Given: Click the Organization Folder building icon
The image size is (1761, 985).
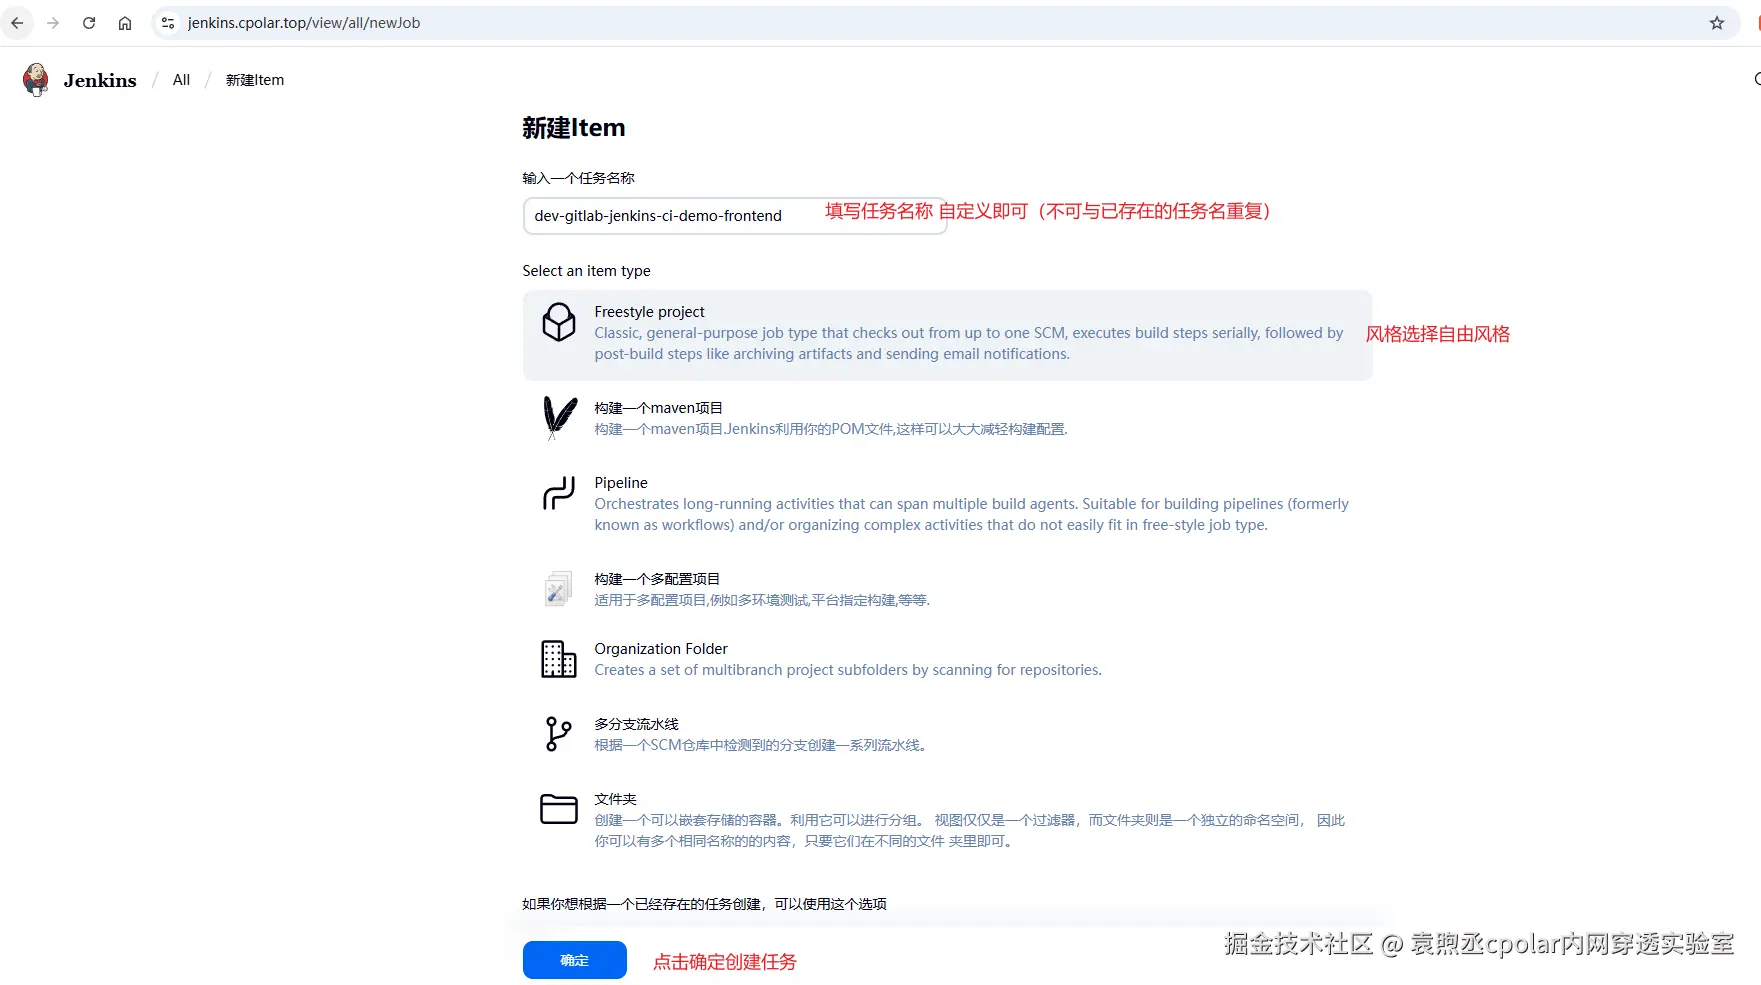Looking at the screenshot, I should (x=559, y=659).
